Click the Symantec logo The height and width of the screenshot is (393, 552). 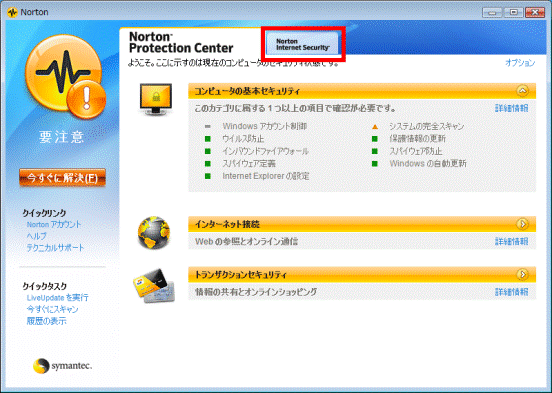point(62,366)
